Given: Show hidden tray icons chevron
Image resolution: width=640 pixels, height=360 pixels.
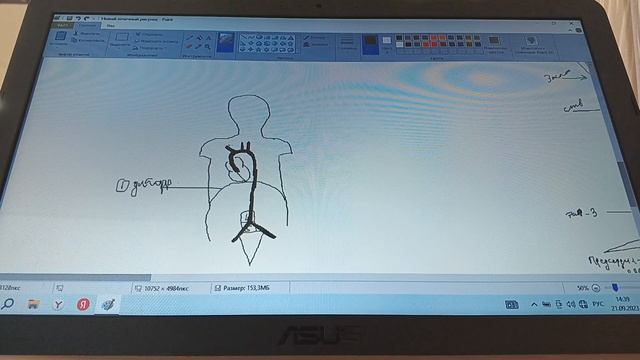Looking at the screenshot, I should 534,304.
